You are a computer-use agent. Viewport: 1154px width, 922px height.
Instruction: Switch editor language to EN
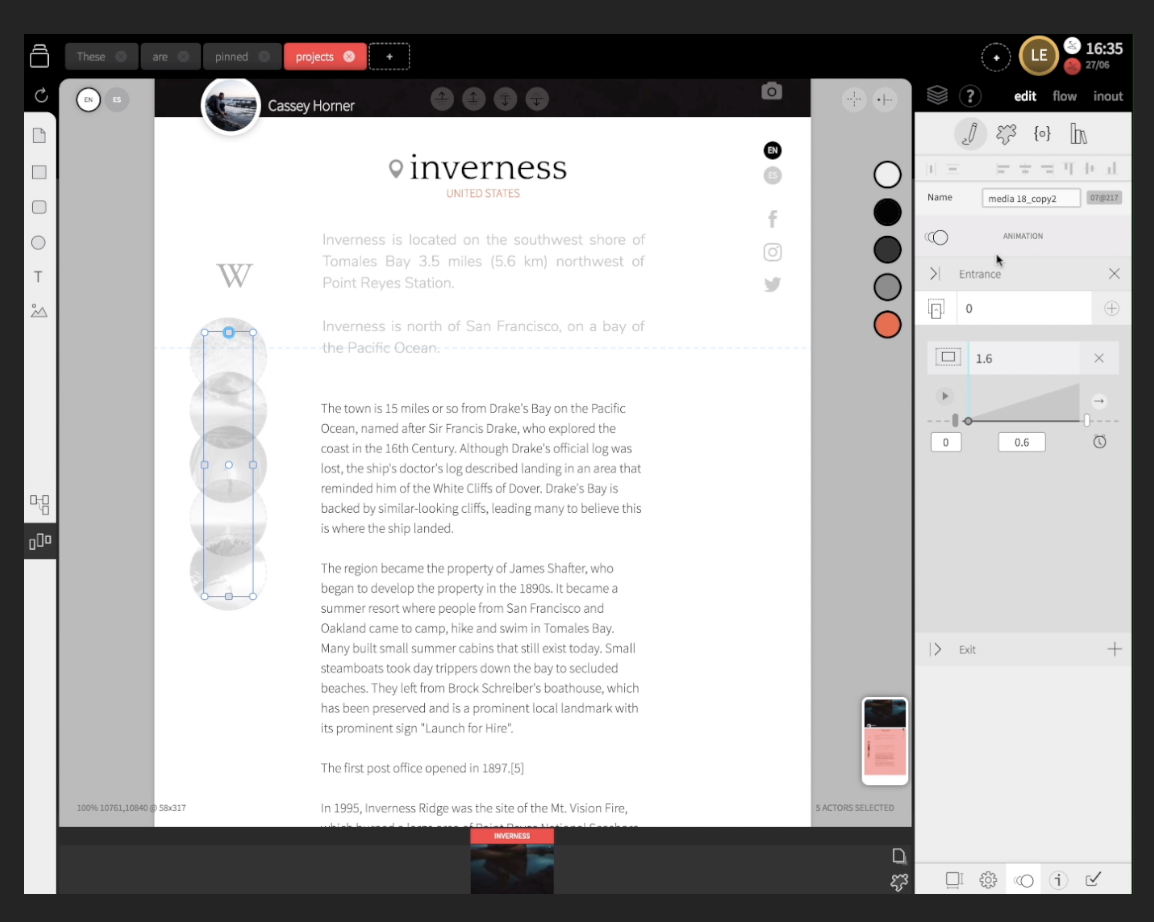[88, 99]
